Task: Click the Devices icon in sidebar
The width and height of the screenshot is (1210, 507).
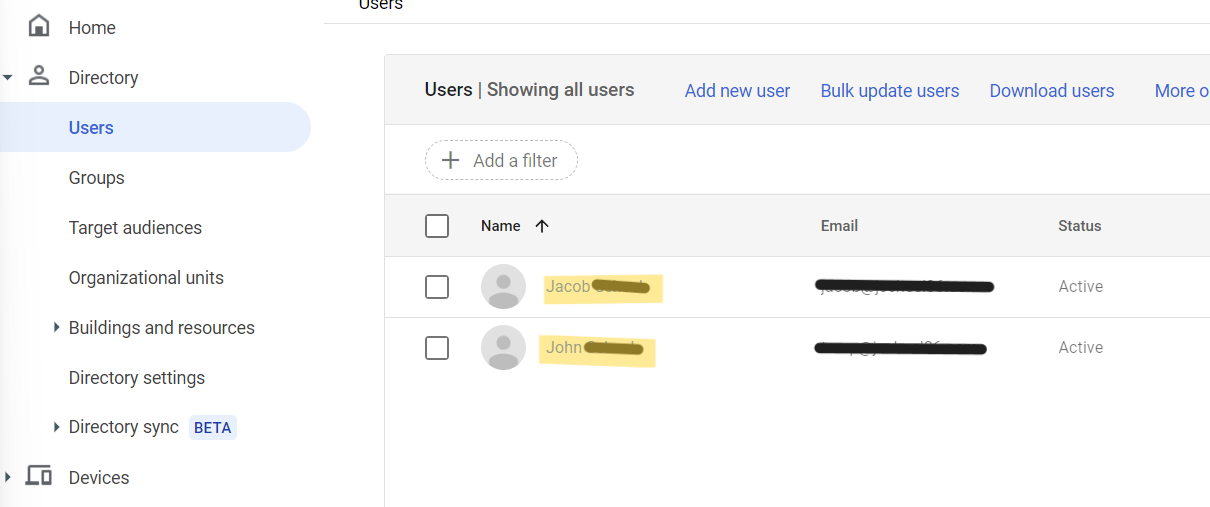Action: [x=39, y=476]
